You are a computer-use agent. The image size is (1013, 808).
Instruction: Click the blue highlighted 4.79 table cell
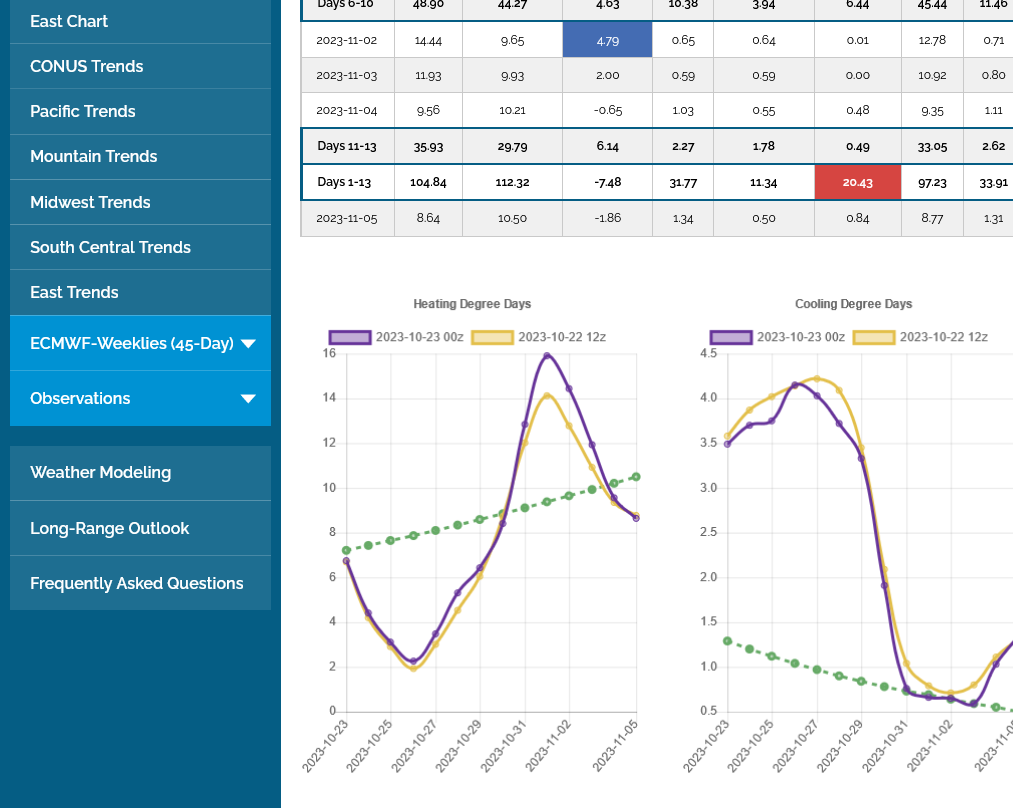607,40
